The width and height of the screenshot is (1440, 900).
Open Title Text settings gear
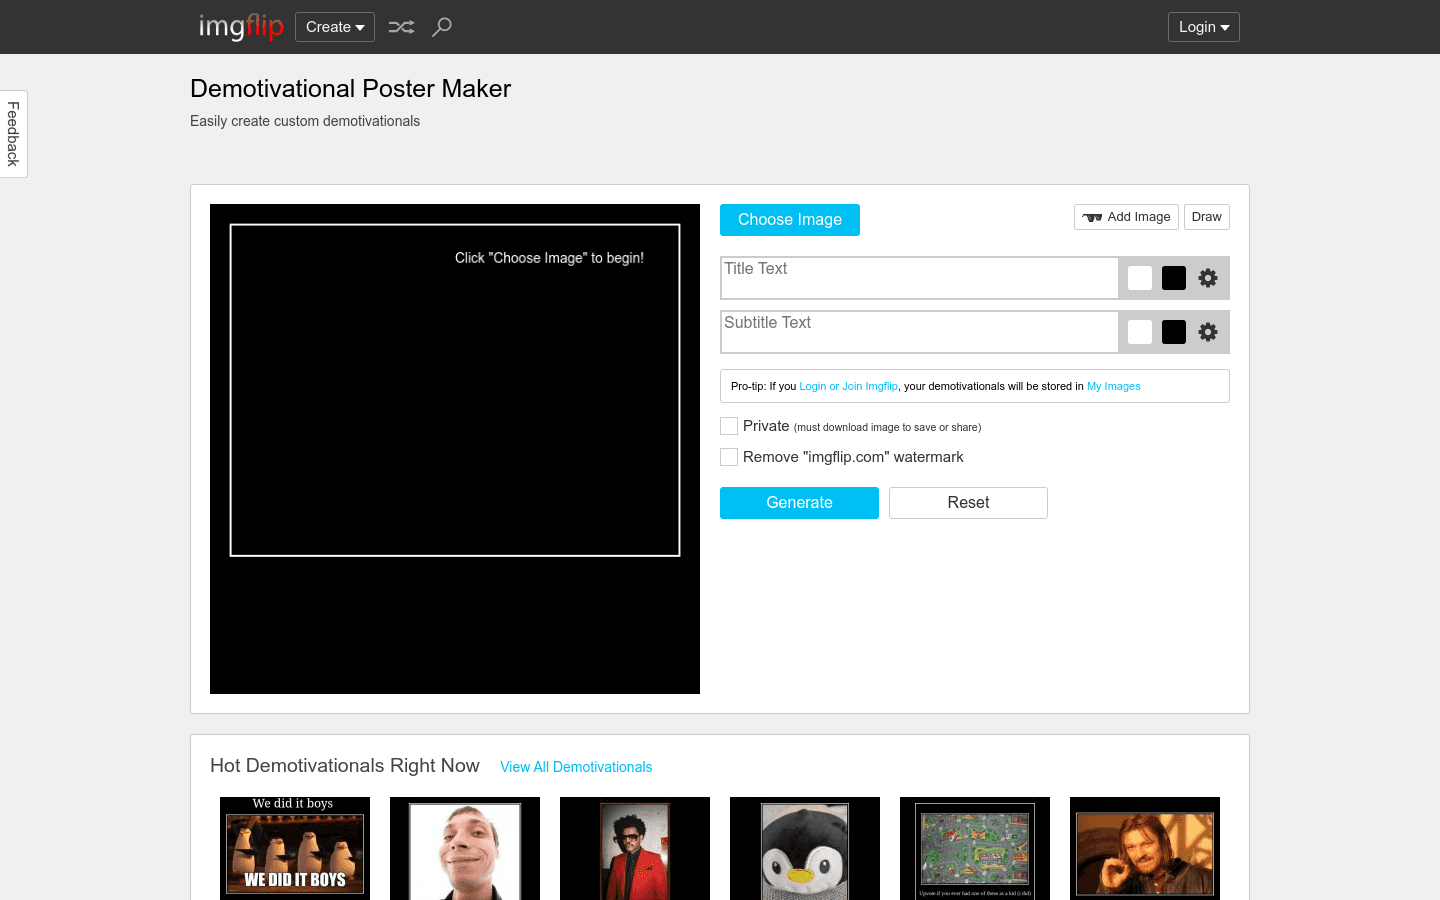(1208, 278)
